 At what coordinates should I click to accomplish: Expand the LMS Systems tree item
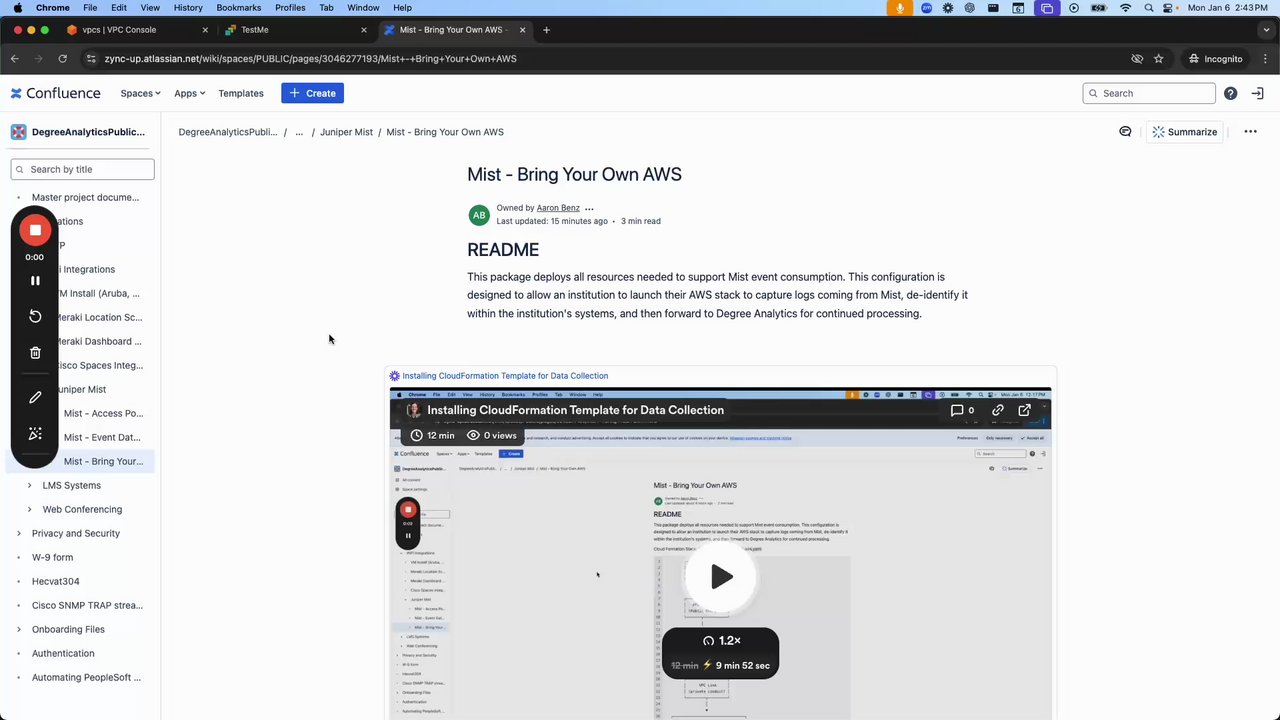point(29,485)
